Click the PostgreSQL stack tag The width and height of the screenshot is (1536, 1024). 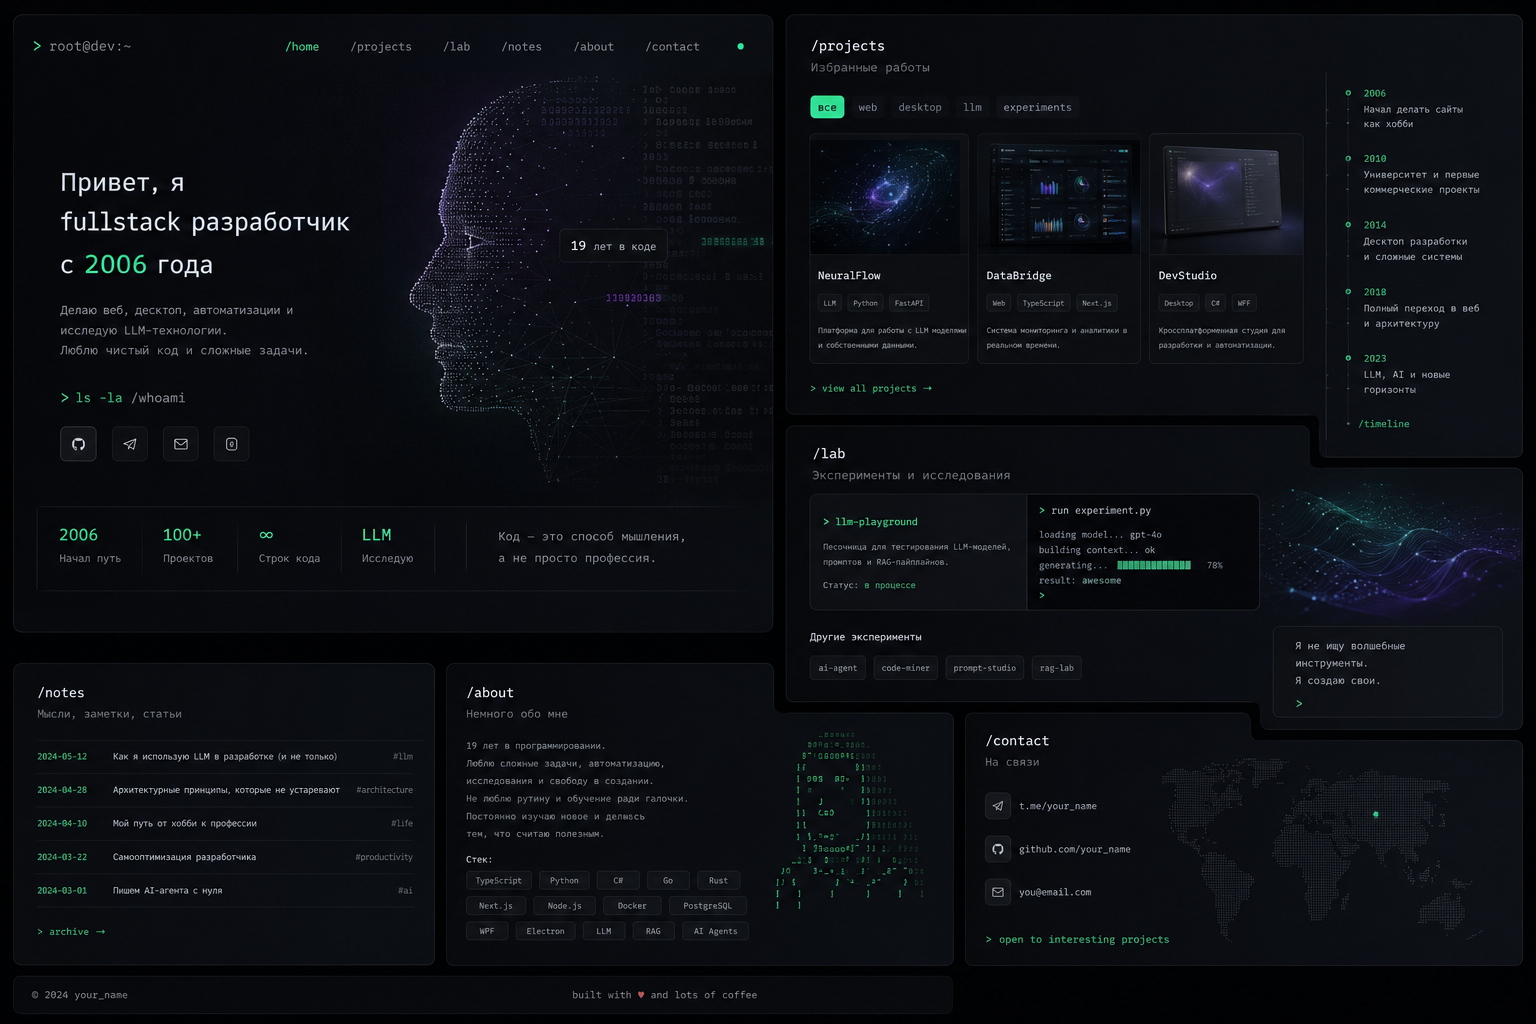point(707,906)
